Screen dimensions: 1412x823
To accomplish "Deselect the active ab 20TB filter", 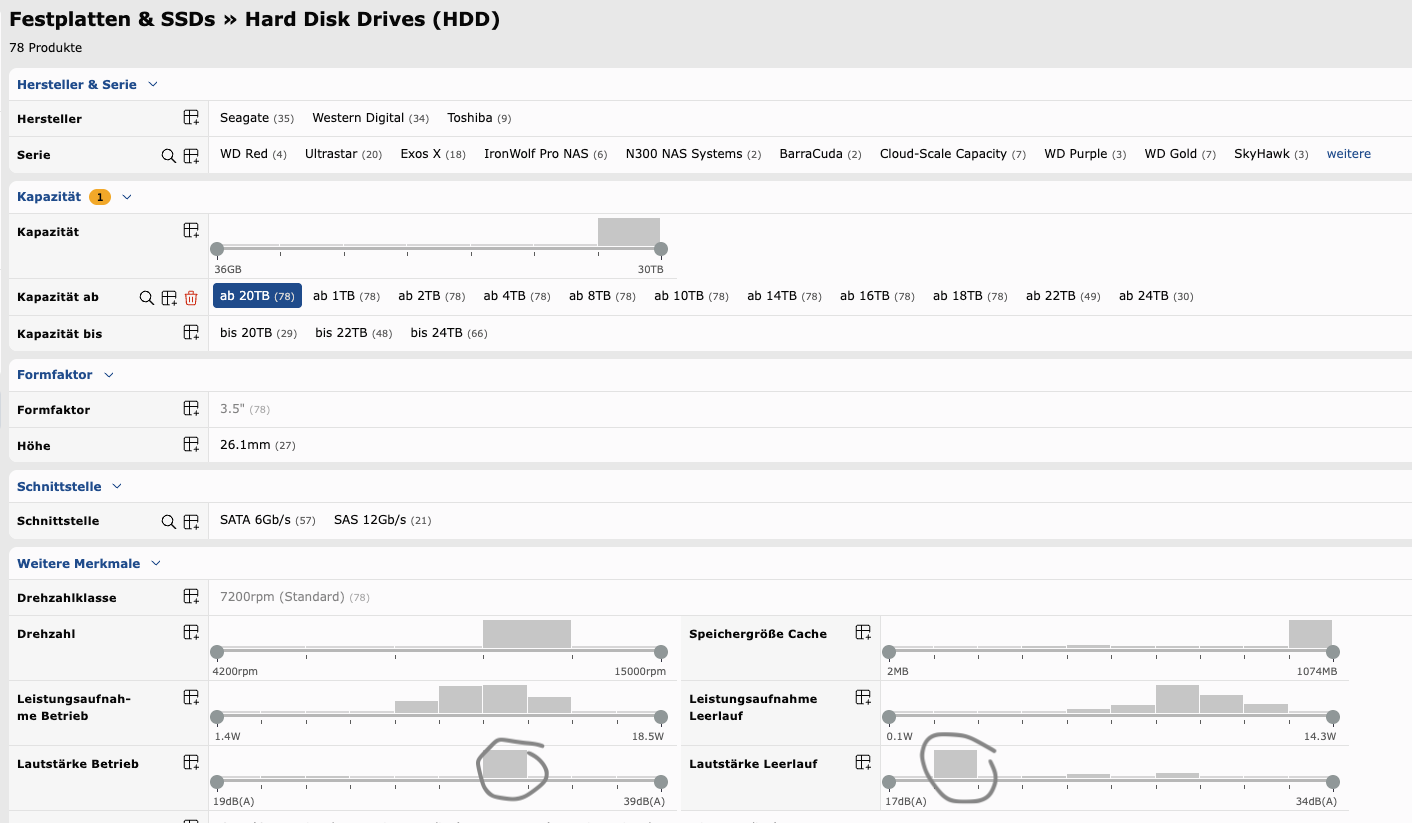I will (257, 296).
